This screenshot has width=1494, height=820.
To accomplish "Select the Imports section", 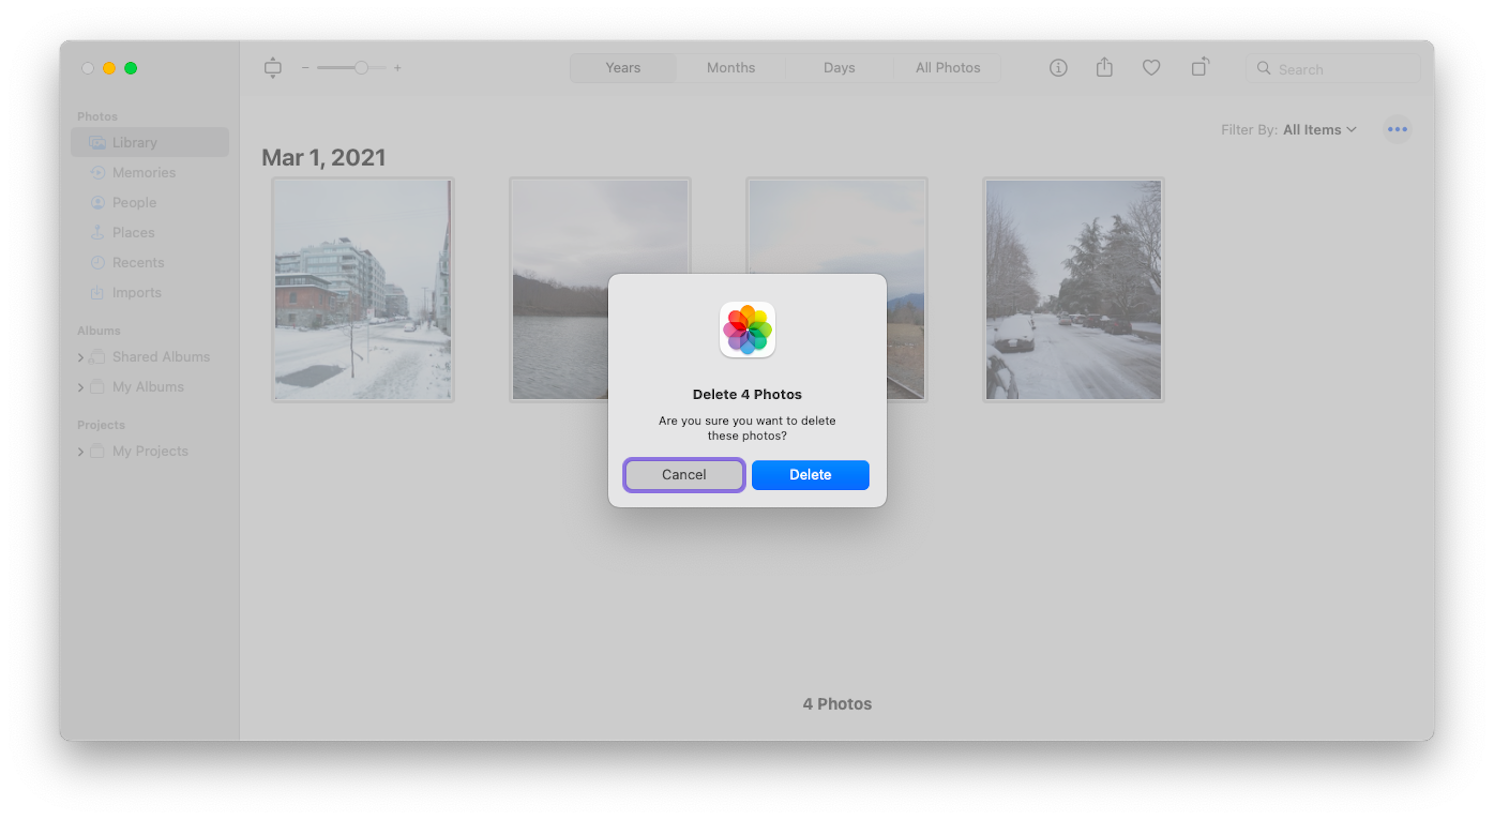I will [135, 292].
